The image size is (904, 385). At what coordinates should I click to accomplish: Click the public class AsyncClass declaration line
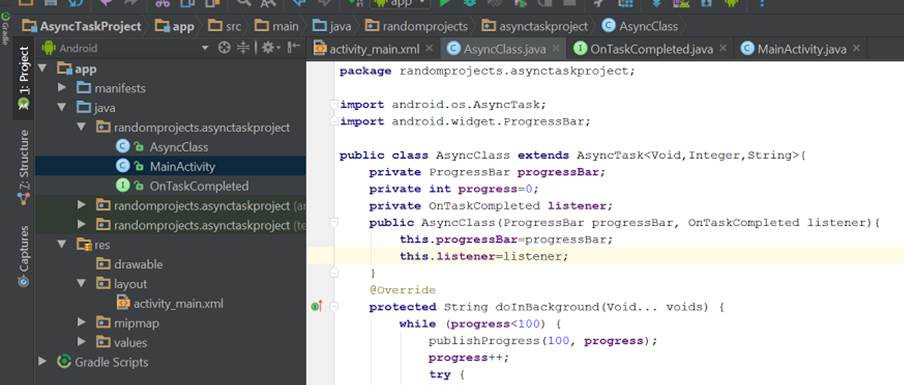[572, 155]
